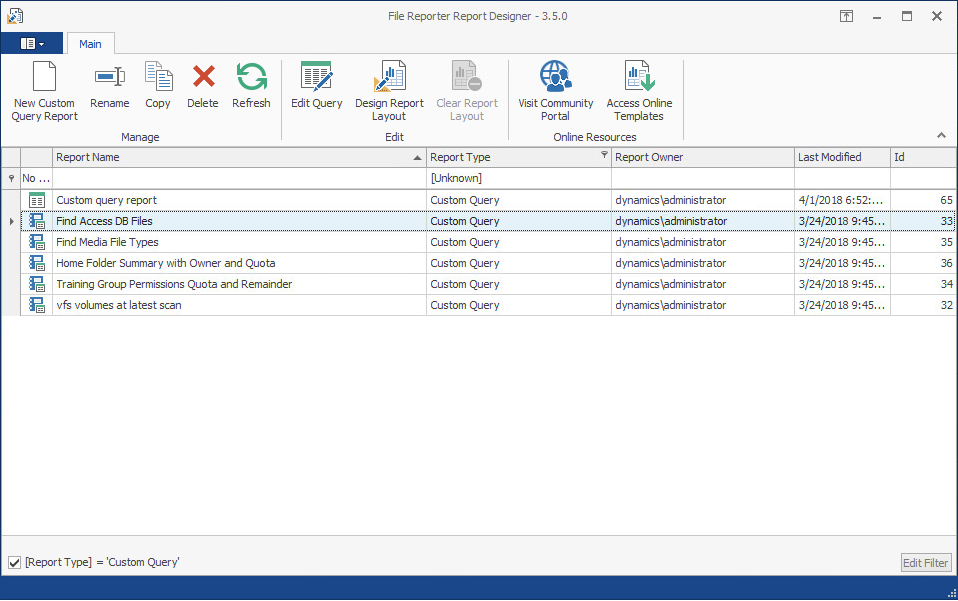Screen dimensions: 958x601
Task: Uncheck the Report Type filter checkbox
Action: click(x=14, y=563)
